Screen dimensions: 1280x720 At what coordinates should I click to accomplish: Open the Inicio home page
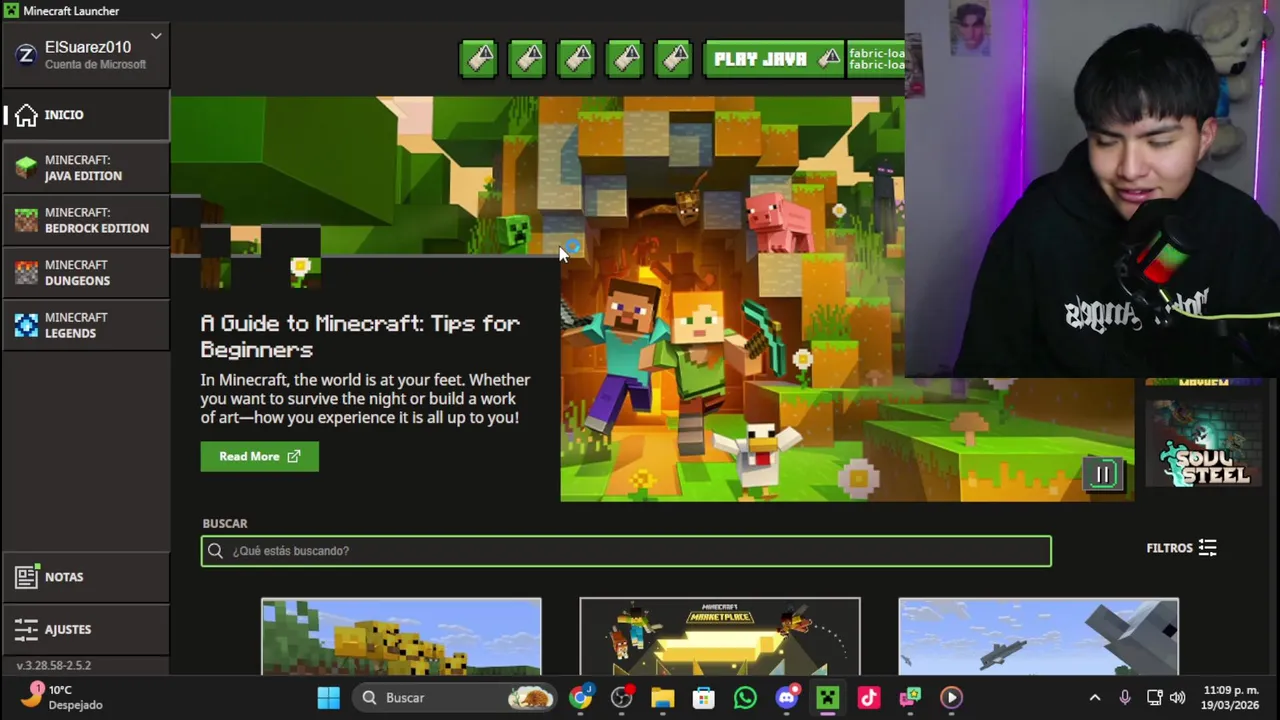coord(86,115)
